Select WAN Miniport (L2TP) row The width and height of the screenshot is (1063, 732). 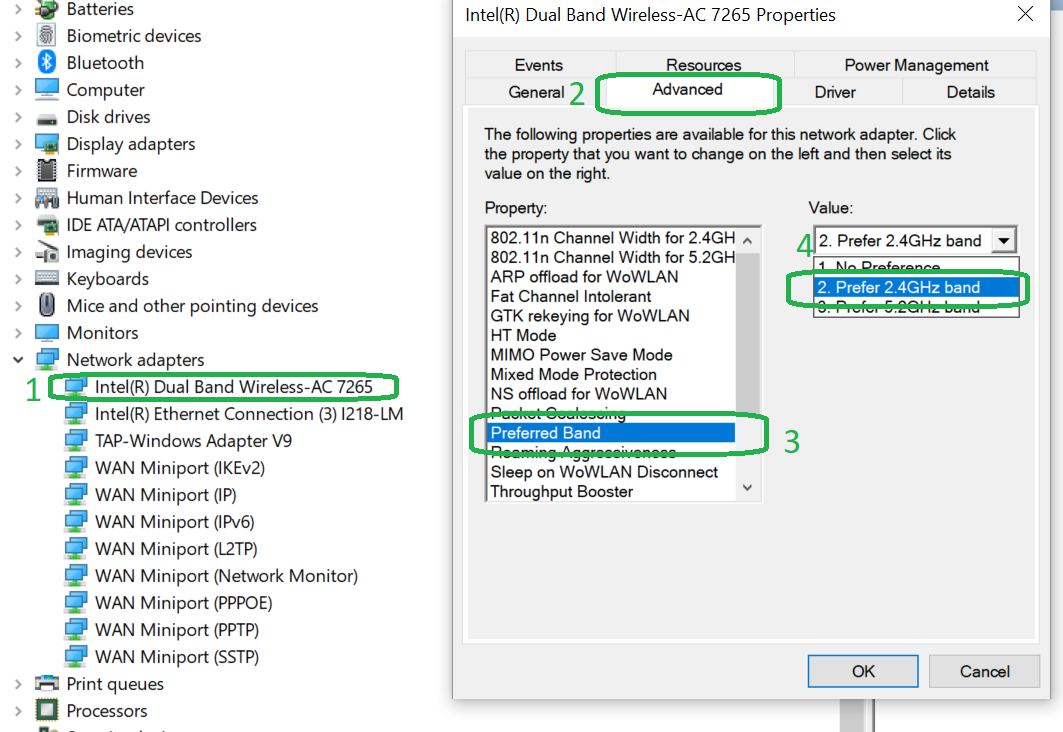coord(161,549)
